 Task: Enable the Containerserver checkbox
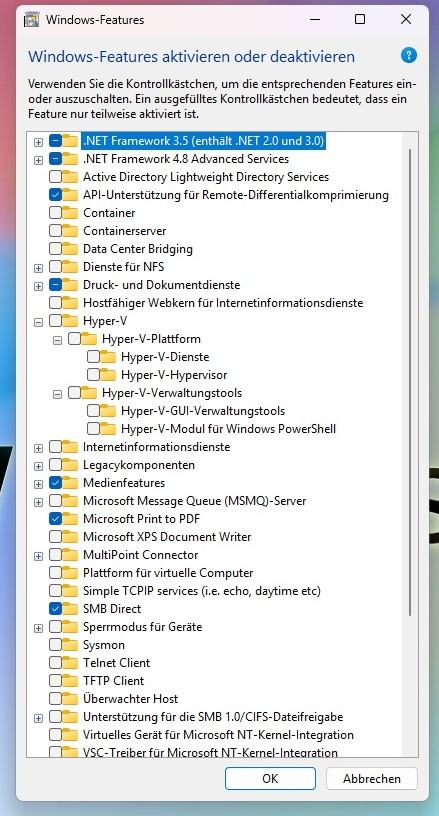56,231
